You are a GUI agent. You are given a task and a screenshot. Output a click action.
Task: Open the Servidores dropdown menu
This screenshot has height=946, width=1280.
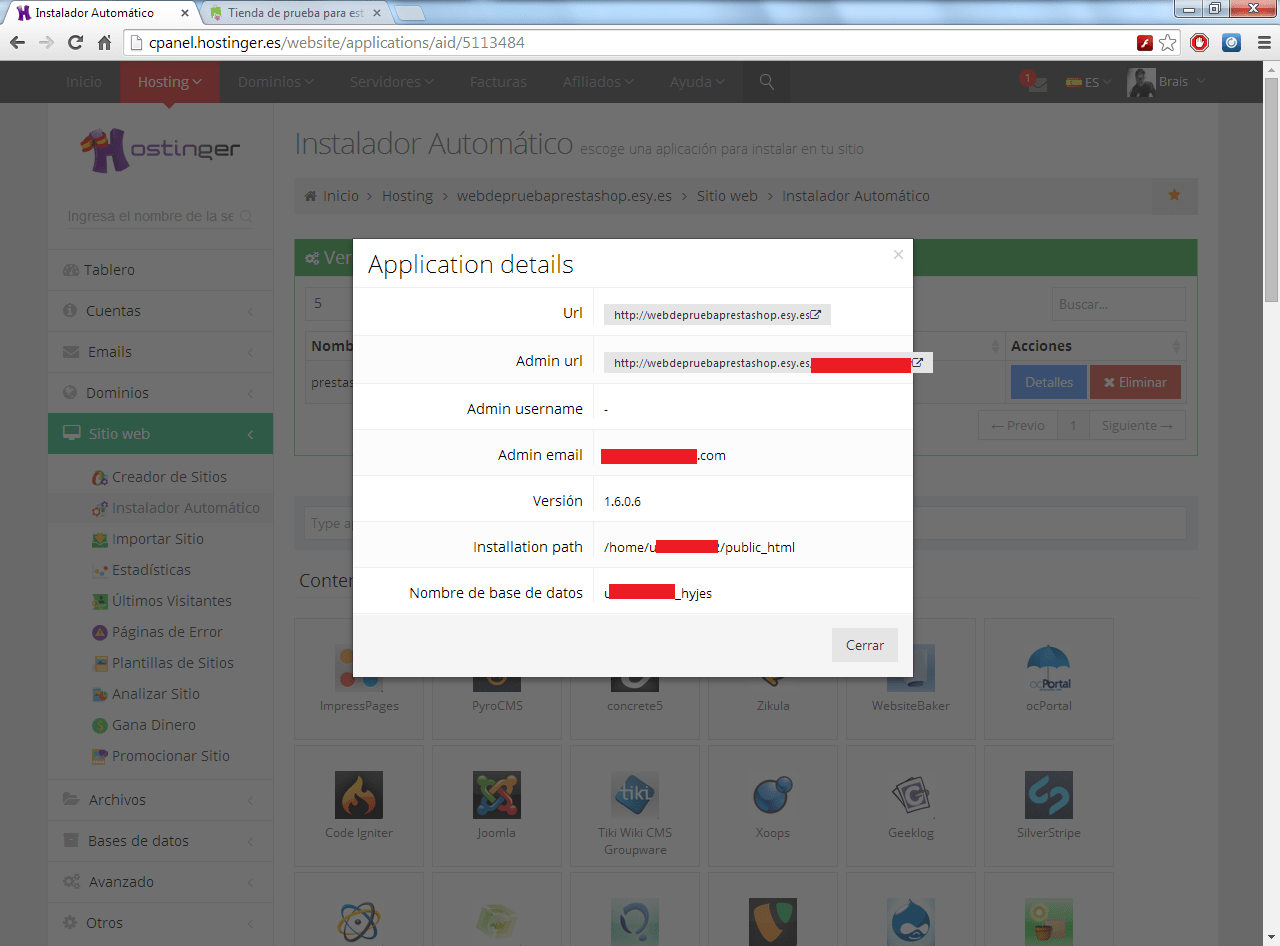click(391, 82)
